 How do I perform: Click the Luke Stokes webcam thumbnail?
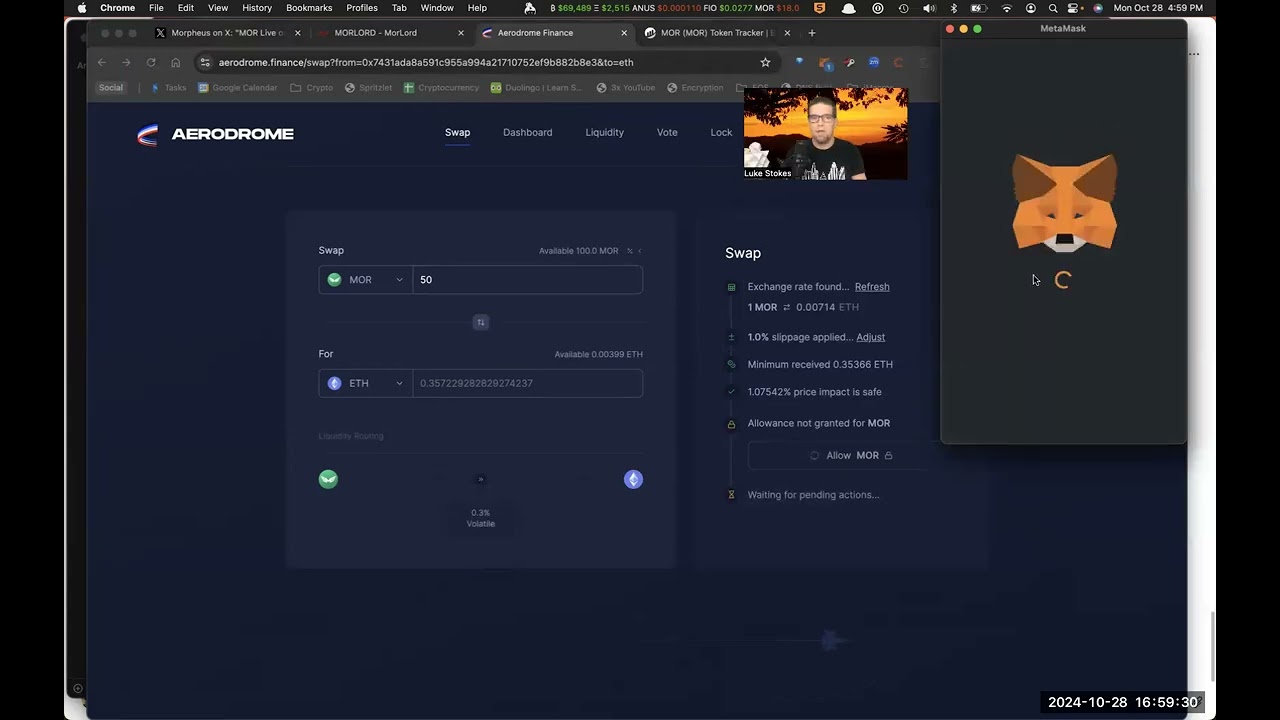(x=826, y=134)
